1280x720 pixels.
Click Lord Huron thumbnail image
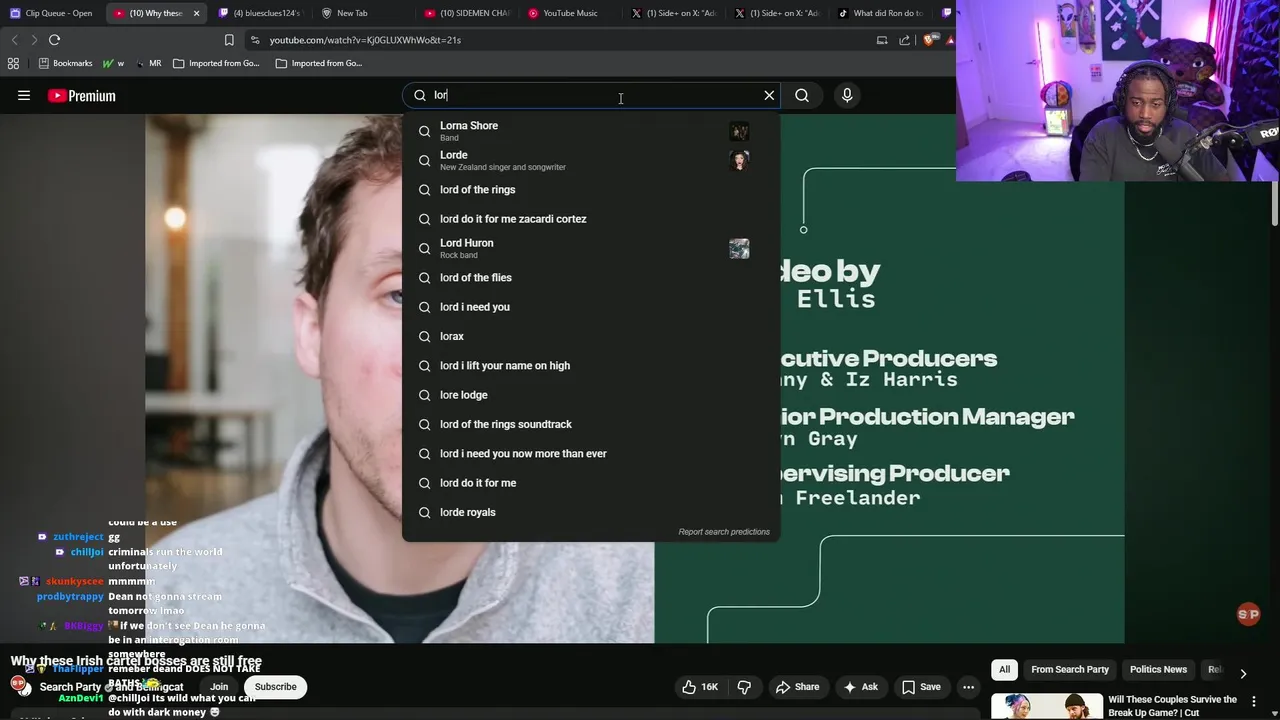(x=739, y=248)
